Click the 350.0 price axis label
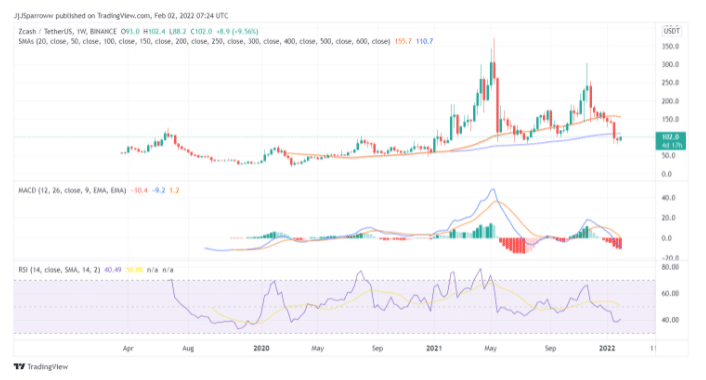The image size is (706, 380). tap(670, 46)
